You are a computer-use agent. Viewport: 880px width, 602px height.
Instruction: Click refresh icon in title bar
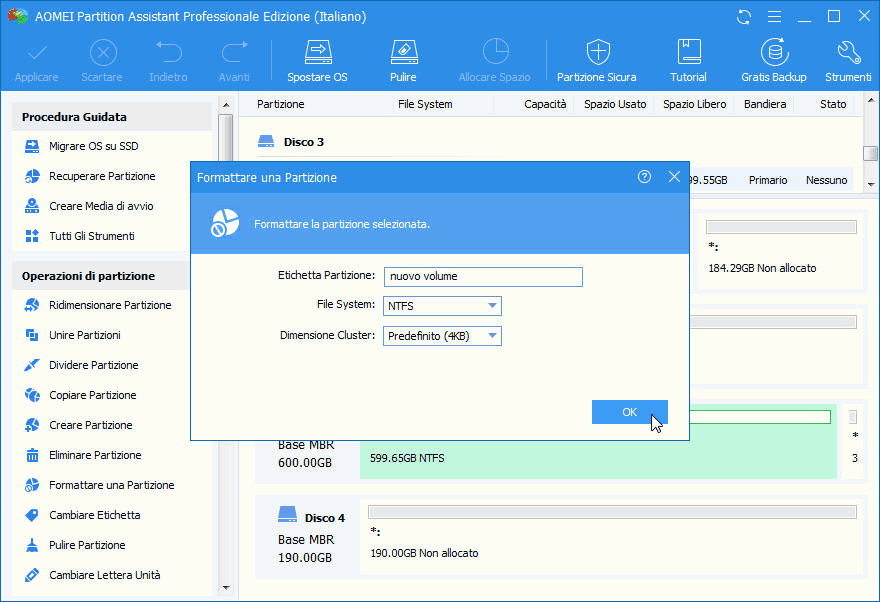(x=743, y=17)
